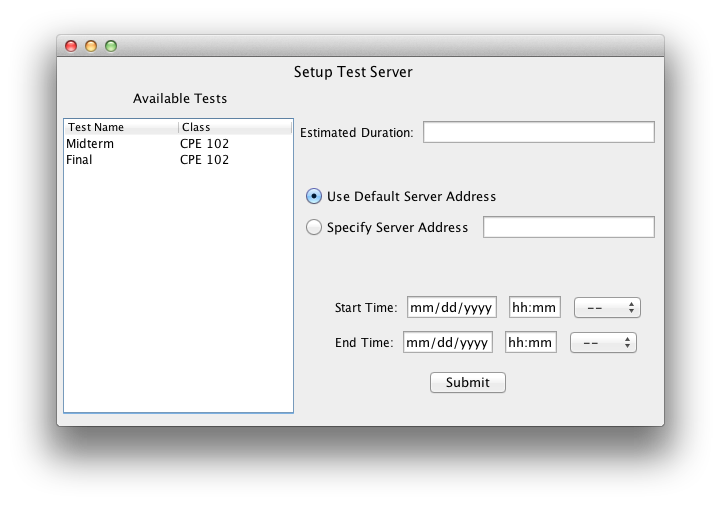The image size is (721, 505).
Task: Sort by the Class column header
Action: pos(235,128)
